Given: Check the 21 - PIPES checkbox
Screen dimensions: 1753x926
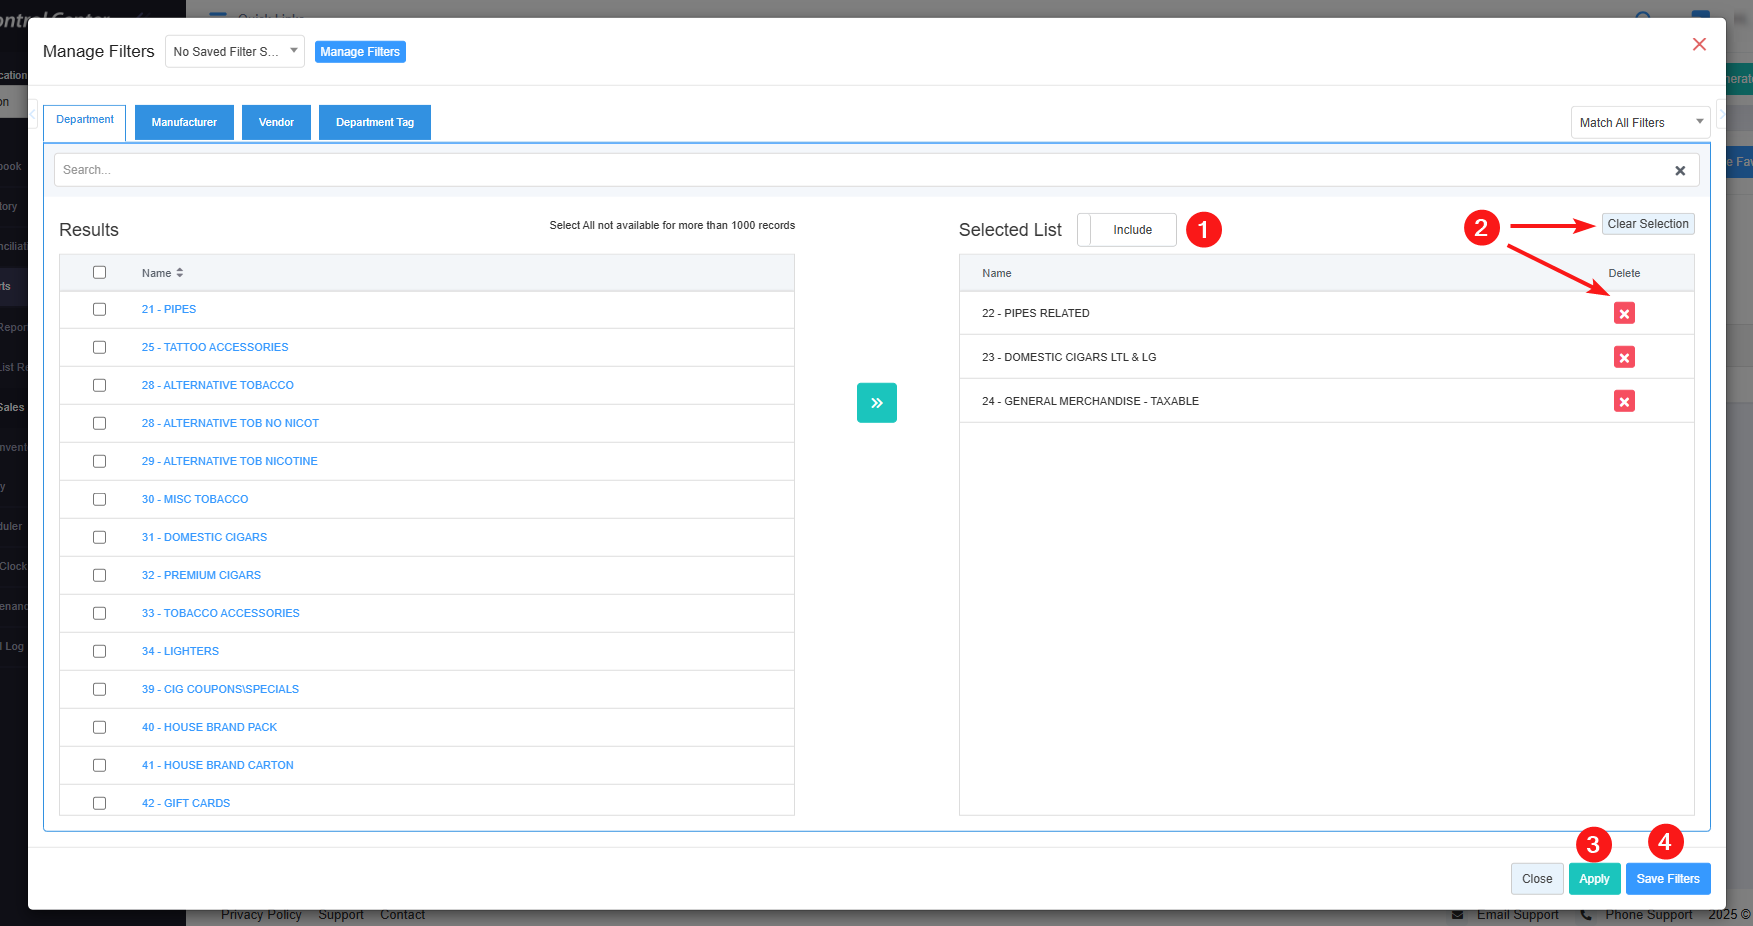Looking at the screenshot, I should click(x=99, y=310).
